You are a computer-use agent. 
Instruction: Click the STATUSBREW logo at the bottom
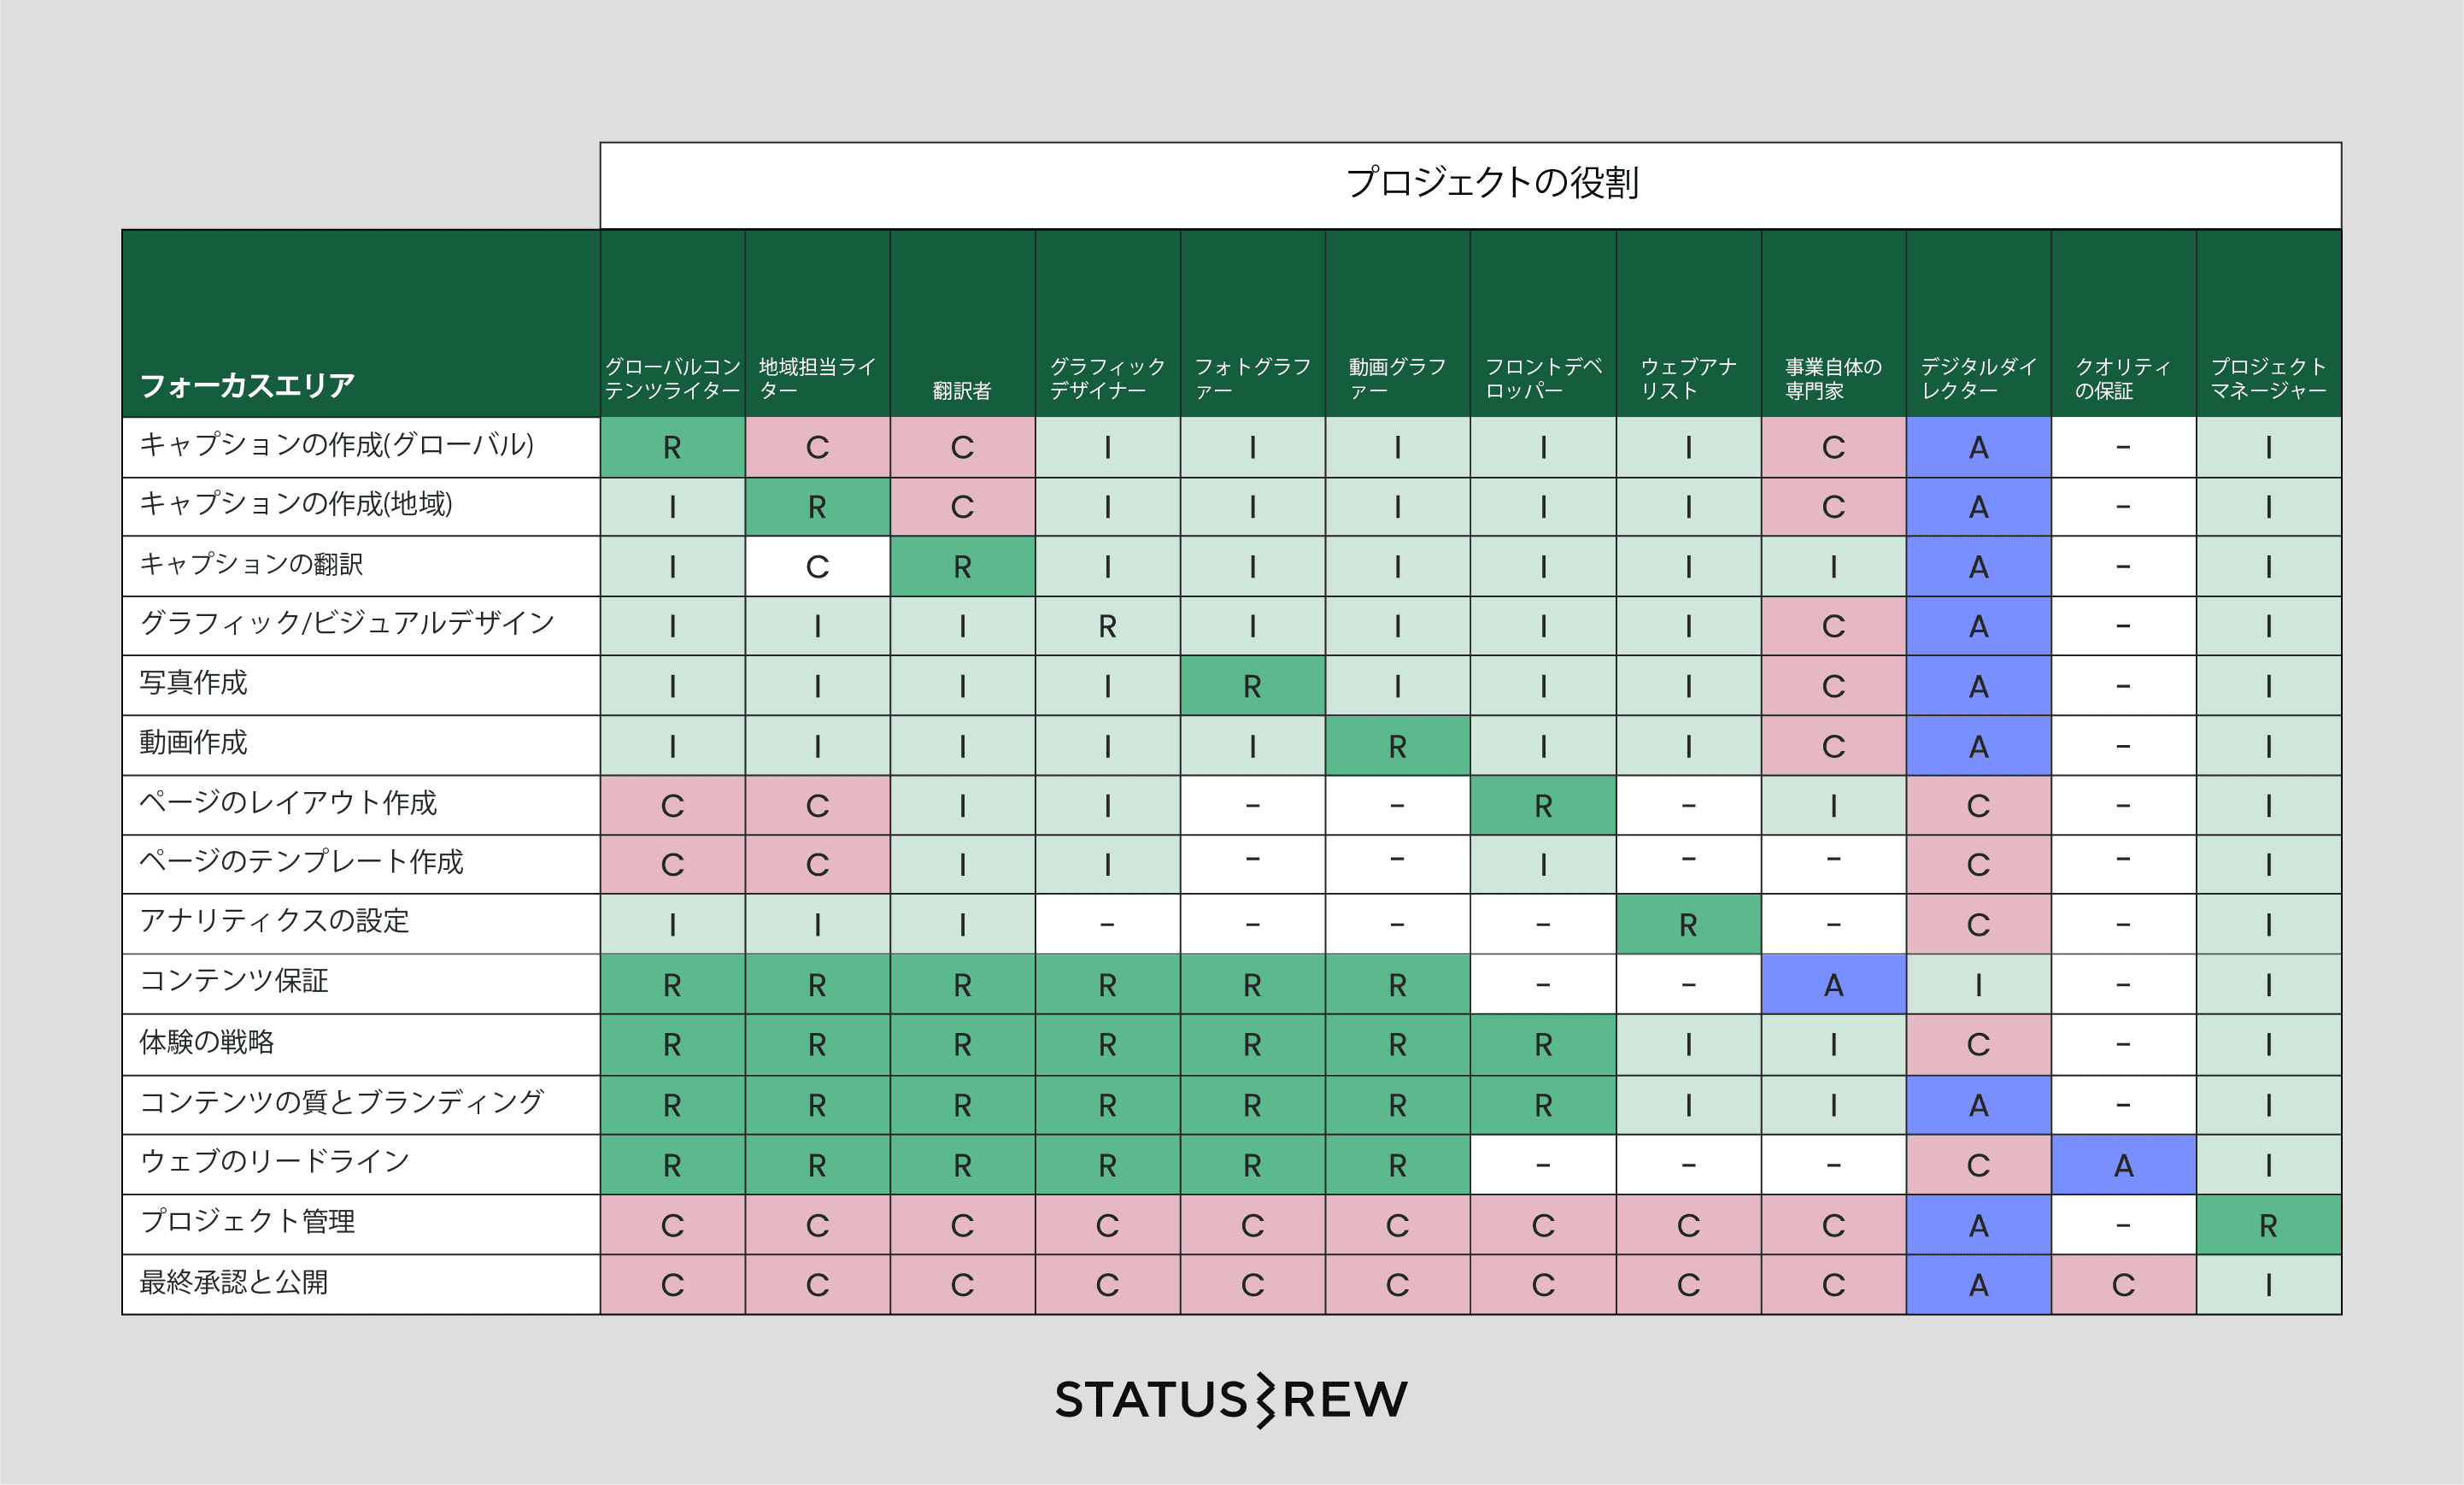coord(1231,1399)
